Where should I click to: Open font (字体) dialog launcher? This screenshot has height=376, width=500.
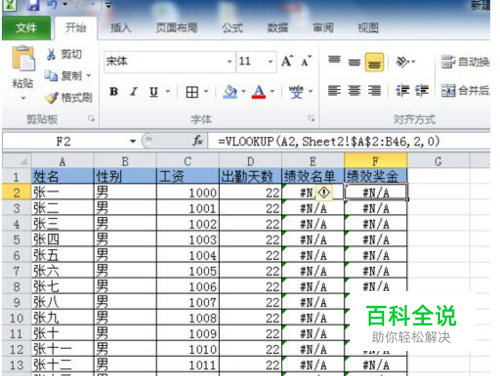pos(311,118)
